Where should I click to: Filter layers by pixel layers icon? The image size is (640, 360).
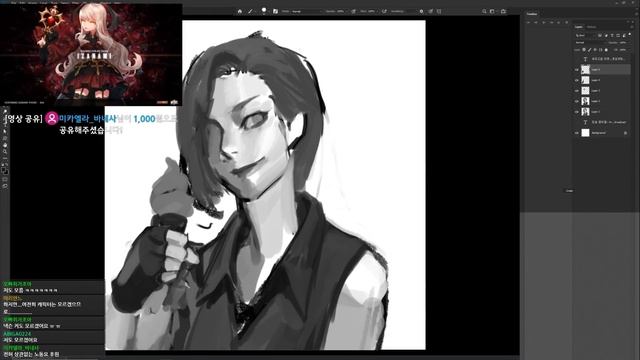[x=600, y=35]
